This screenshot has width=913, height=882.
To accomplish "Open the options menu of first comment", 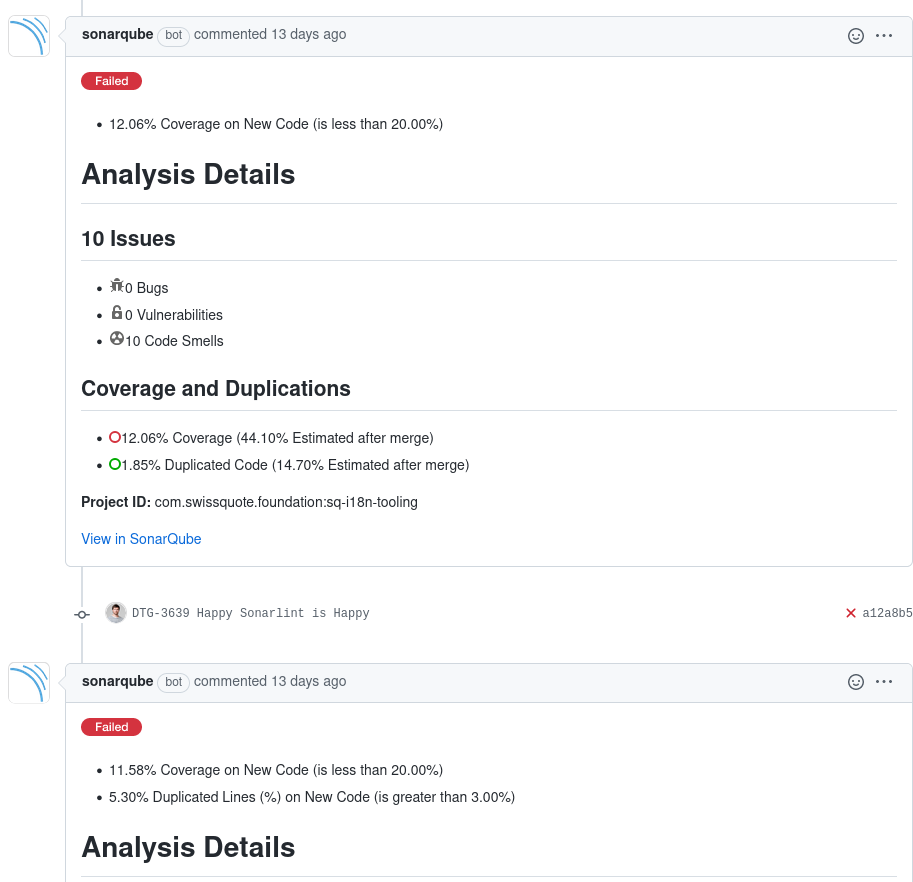I will coord(883,36).
